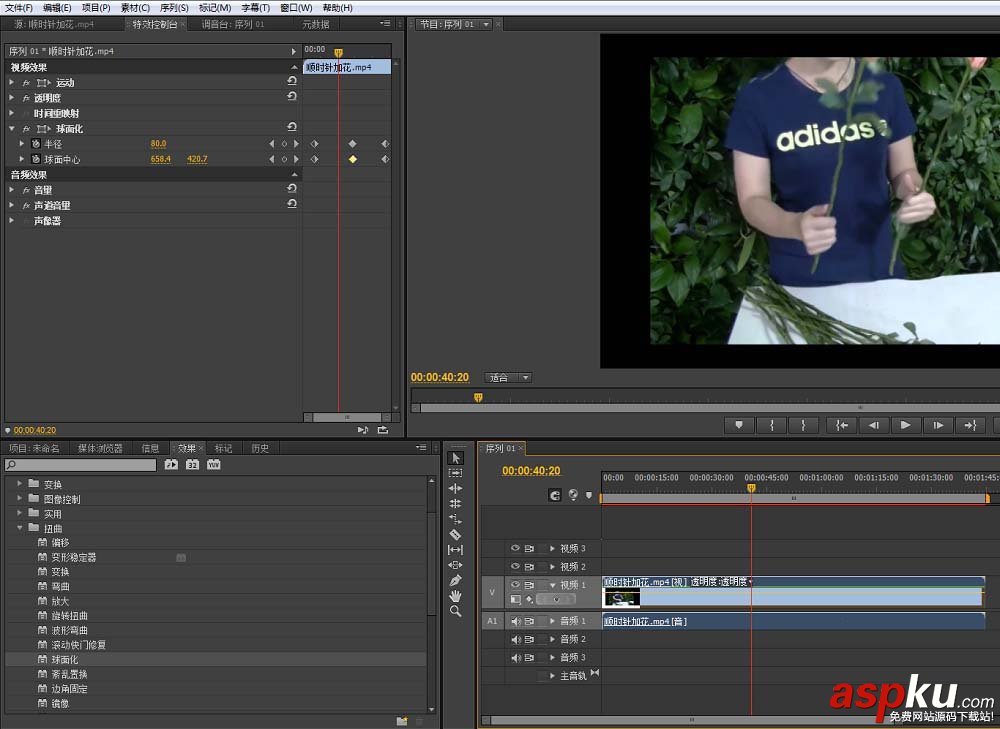Expand the 图像控制 effects folder
This screenshot has height=729, width=1000.
pyautogui.click(x=20, y=499)
